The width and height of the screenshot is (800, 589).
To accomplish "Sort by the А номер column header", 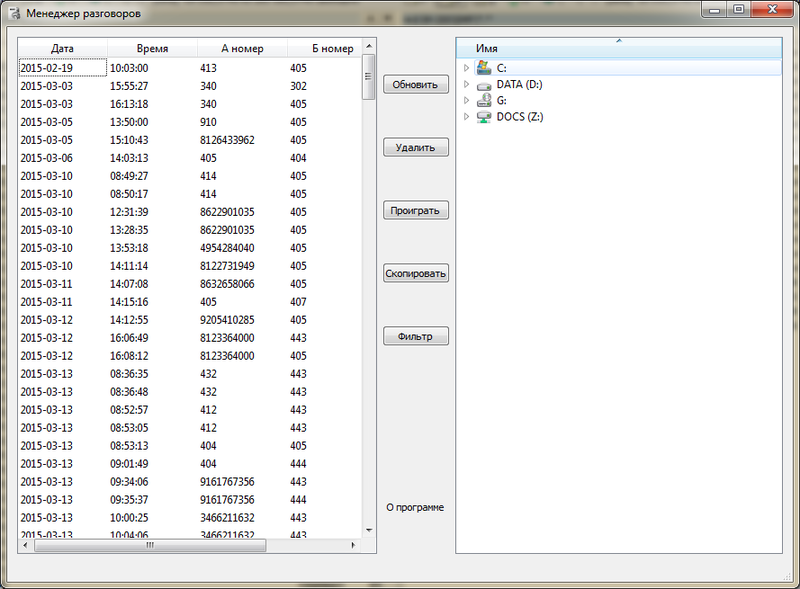I will 240,48.
